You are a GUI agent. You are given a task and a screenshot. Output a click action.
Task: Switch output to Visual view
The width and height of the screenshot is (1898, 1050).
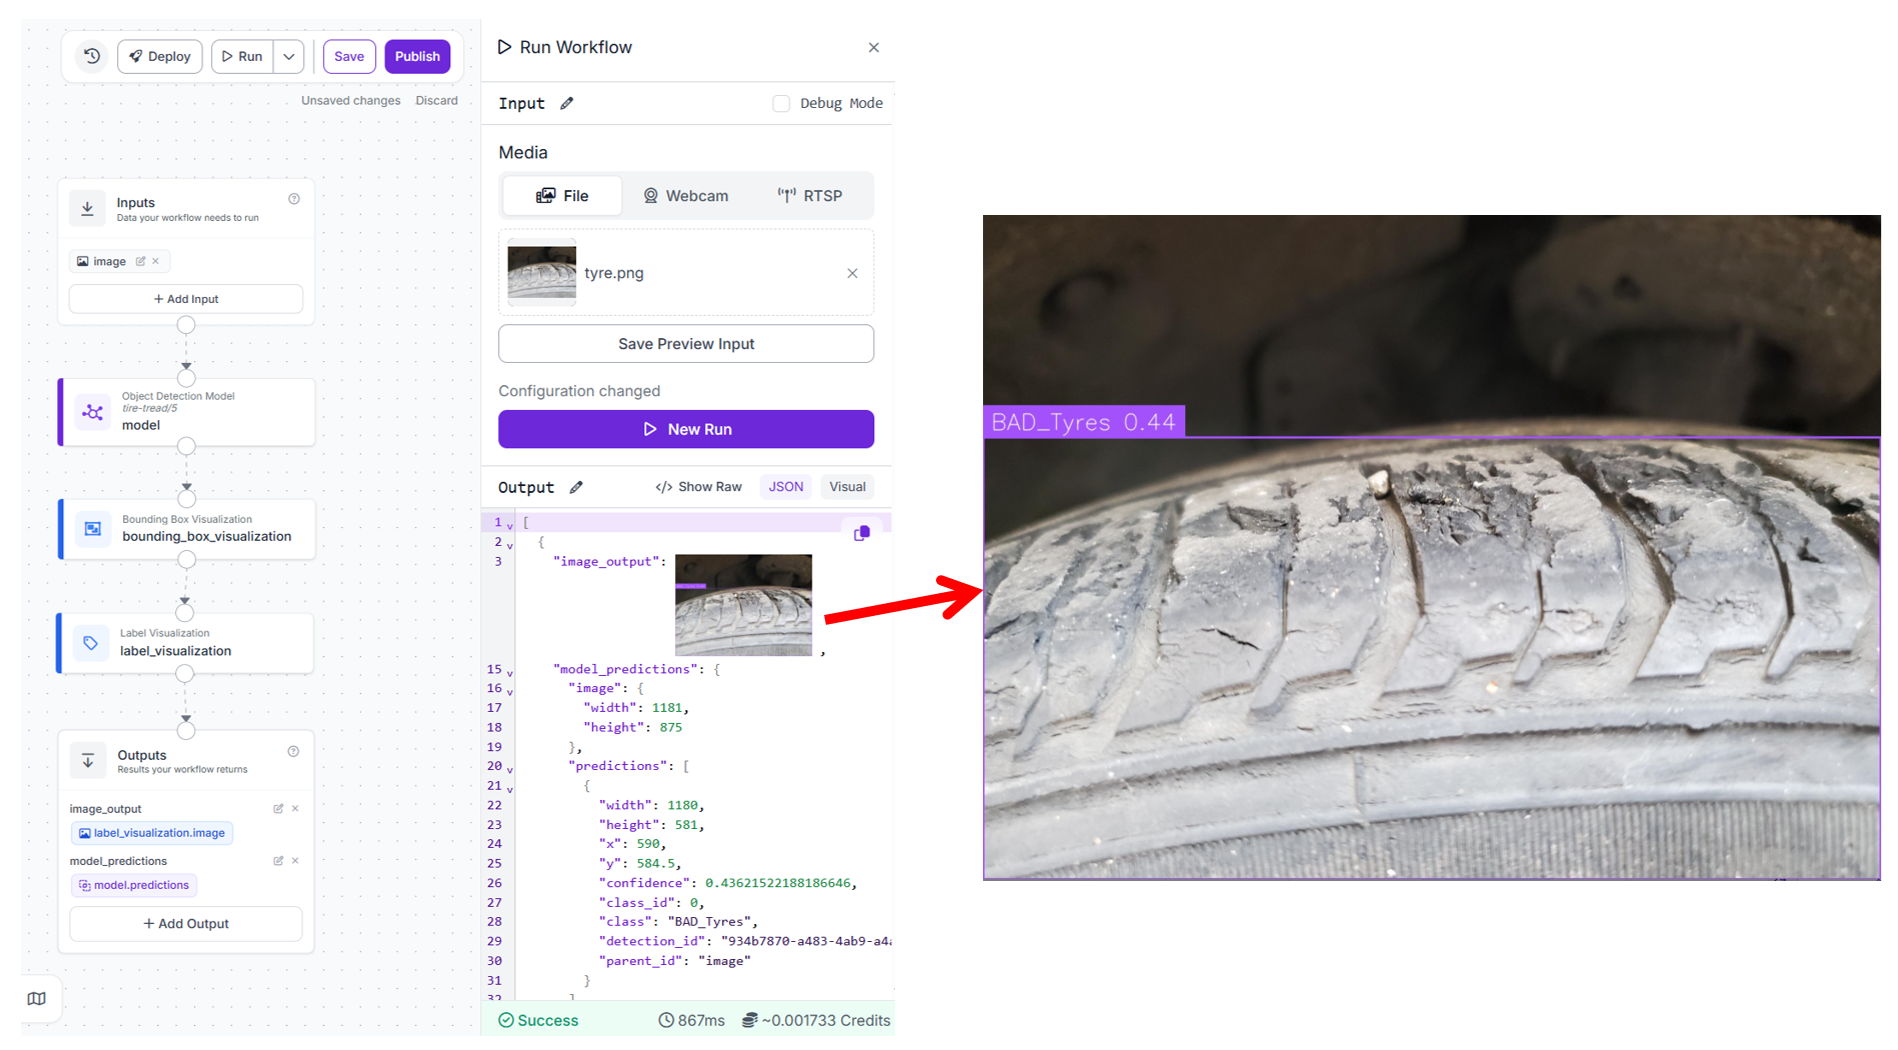coord(846,487)
